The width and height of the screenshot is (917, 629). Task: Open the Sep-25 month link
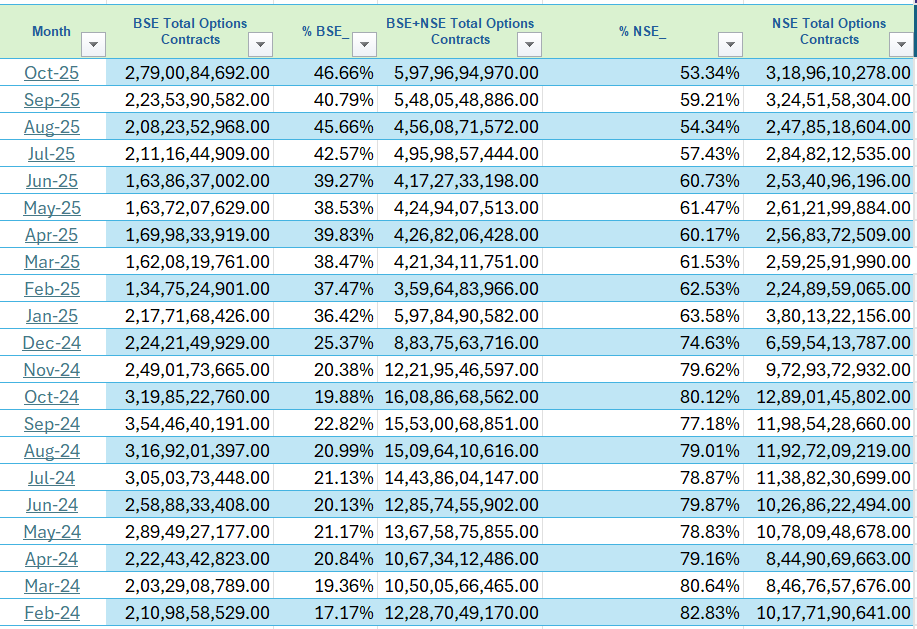51,99
